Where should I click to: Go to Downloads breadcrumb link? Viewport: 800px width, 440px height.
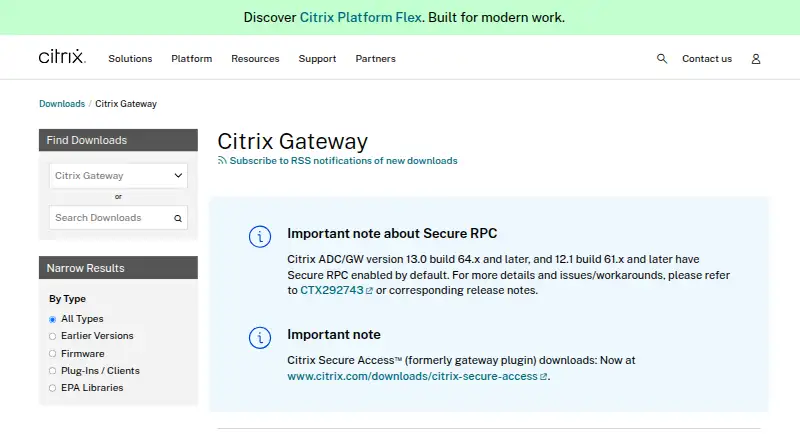tap(62, 104)
